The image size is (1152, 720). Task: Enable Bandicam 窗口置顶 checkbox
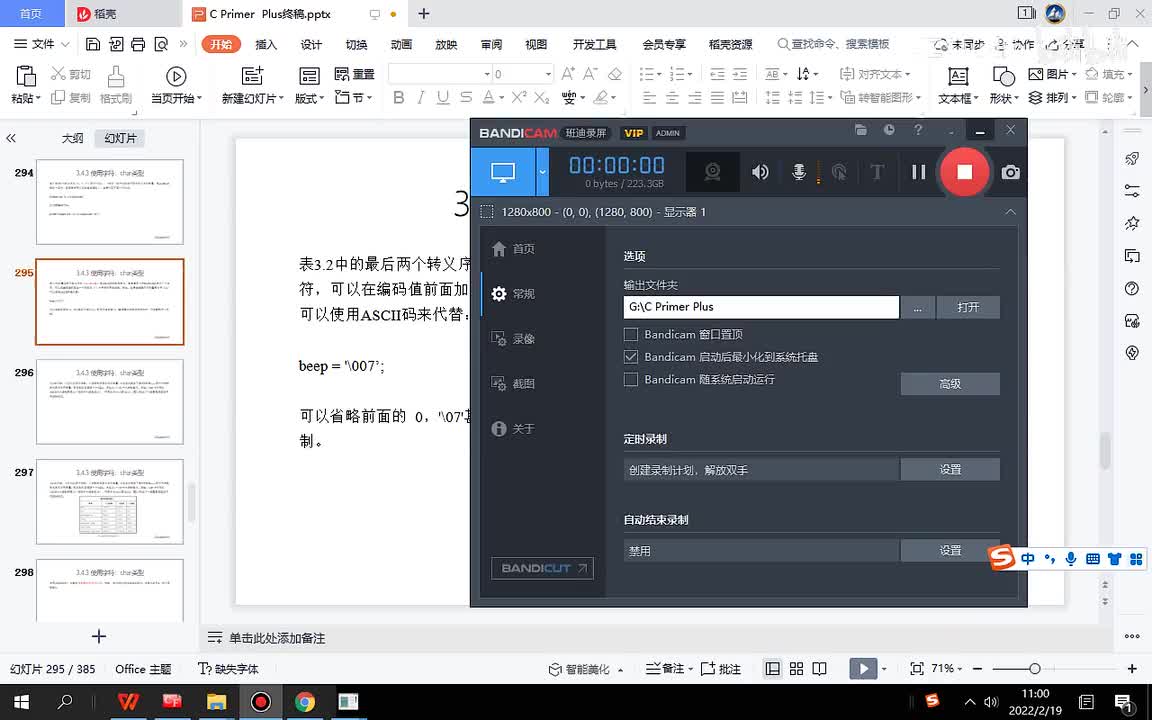[x=630, y=334]
